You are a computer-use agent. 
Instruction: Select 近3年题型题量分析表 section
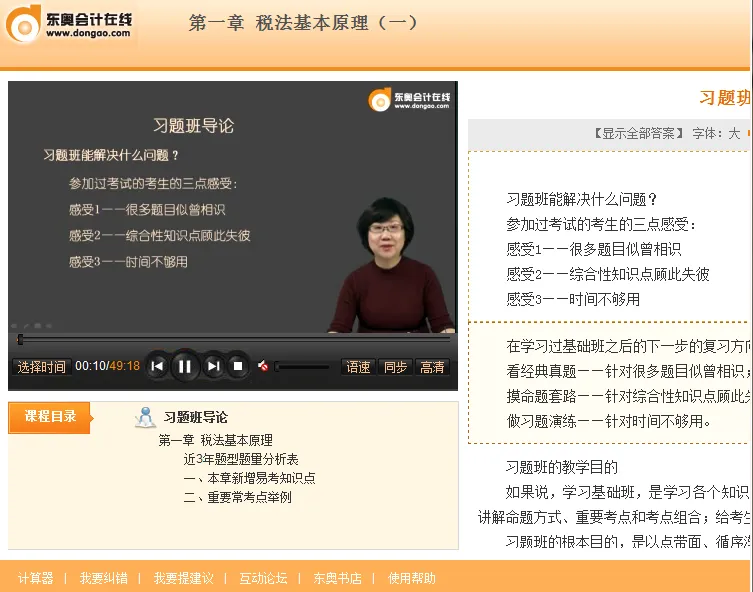click(241, 459)
